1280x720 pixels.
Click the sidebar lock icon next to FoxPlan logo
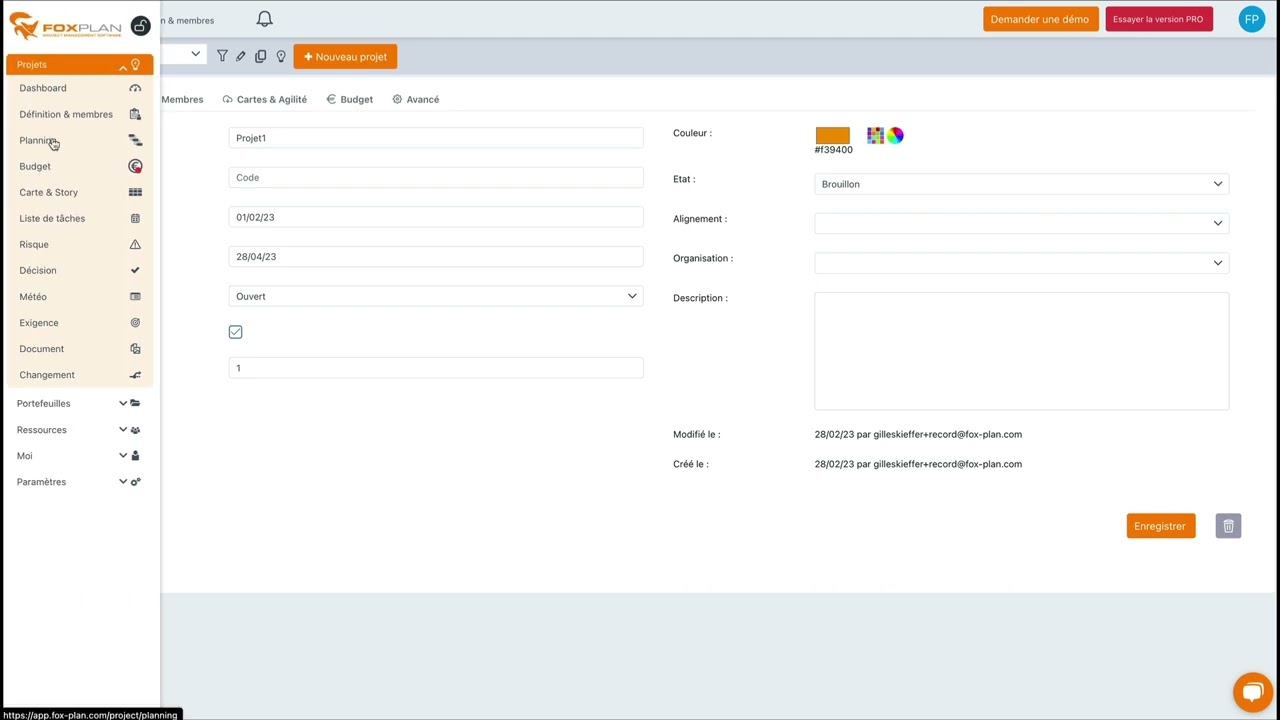pyautogui.click(x=141, y=26)
